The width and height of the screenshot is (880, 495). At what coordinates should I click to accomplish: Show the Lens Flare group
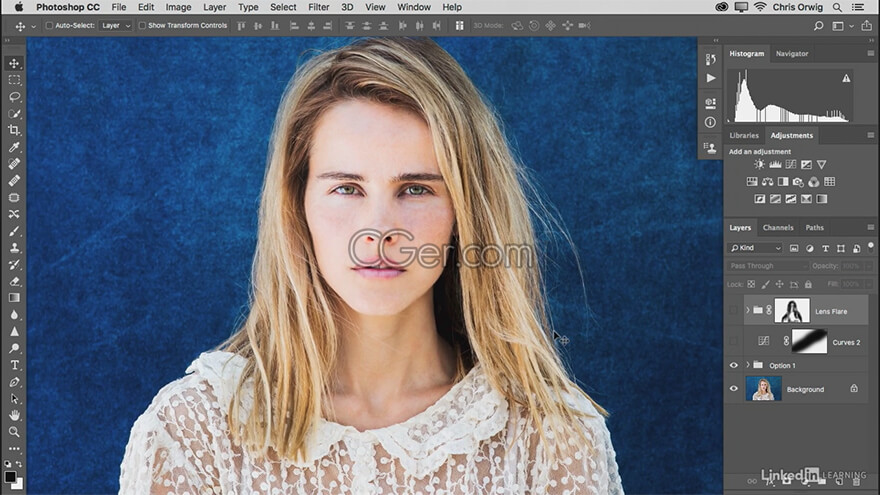click(x=734, y=310)
